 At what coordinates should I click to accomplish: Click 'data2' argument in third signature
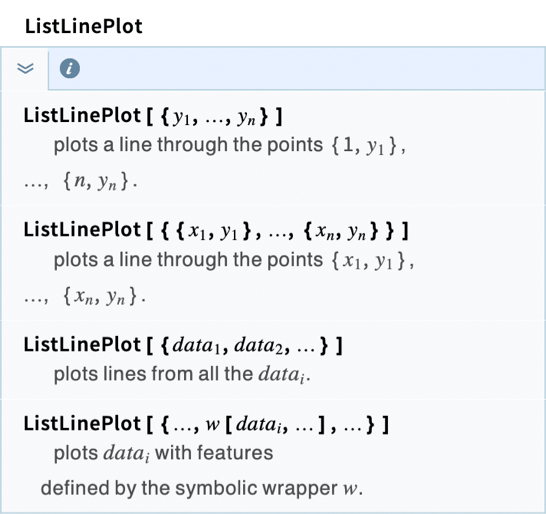(x=259, y=345)
